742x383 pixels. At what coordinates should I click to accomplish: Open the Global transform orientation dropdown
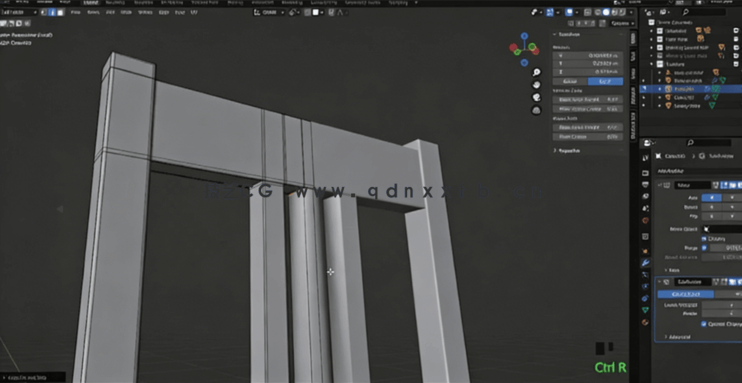(x=269, y=12)
